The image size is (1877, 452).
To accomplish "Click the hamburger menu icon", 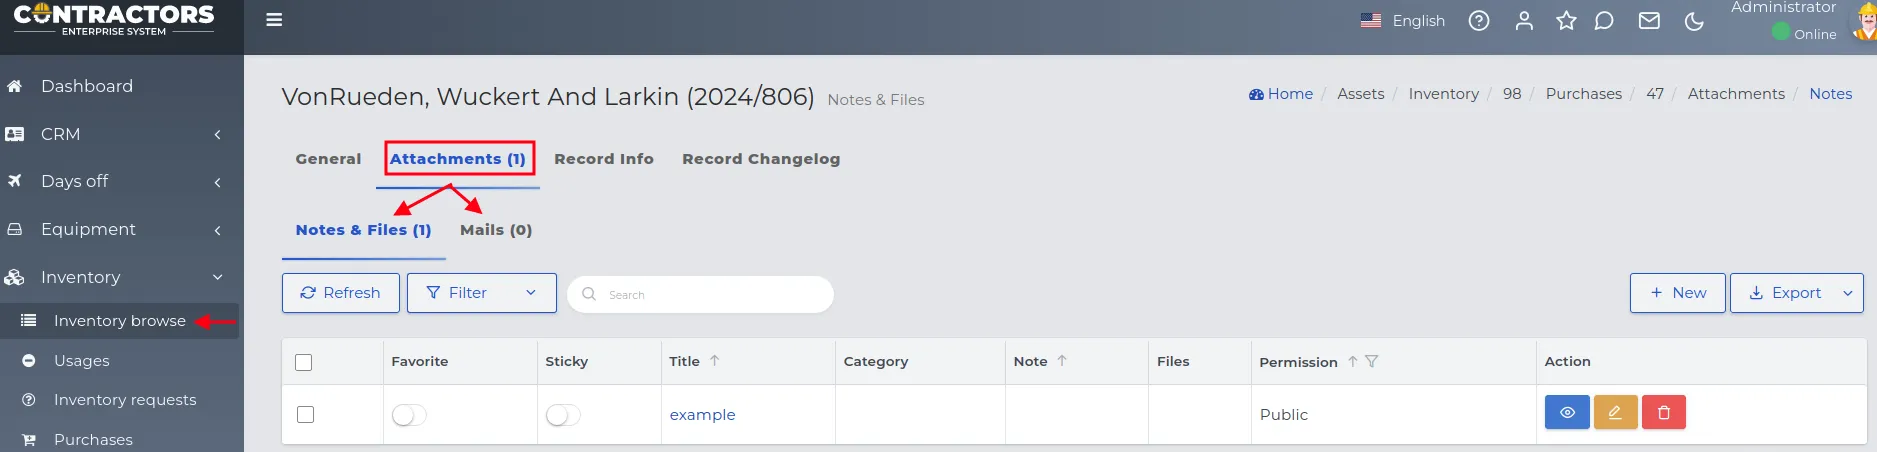I will point(274,20).
